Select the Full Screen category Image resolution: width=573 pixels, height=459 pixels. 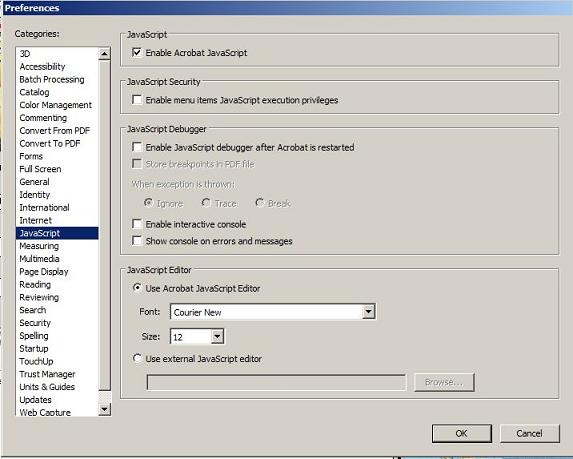57,169
